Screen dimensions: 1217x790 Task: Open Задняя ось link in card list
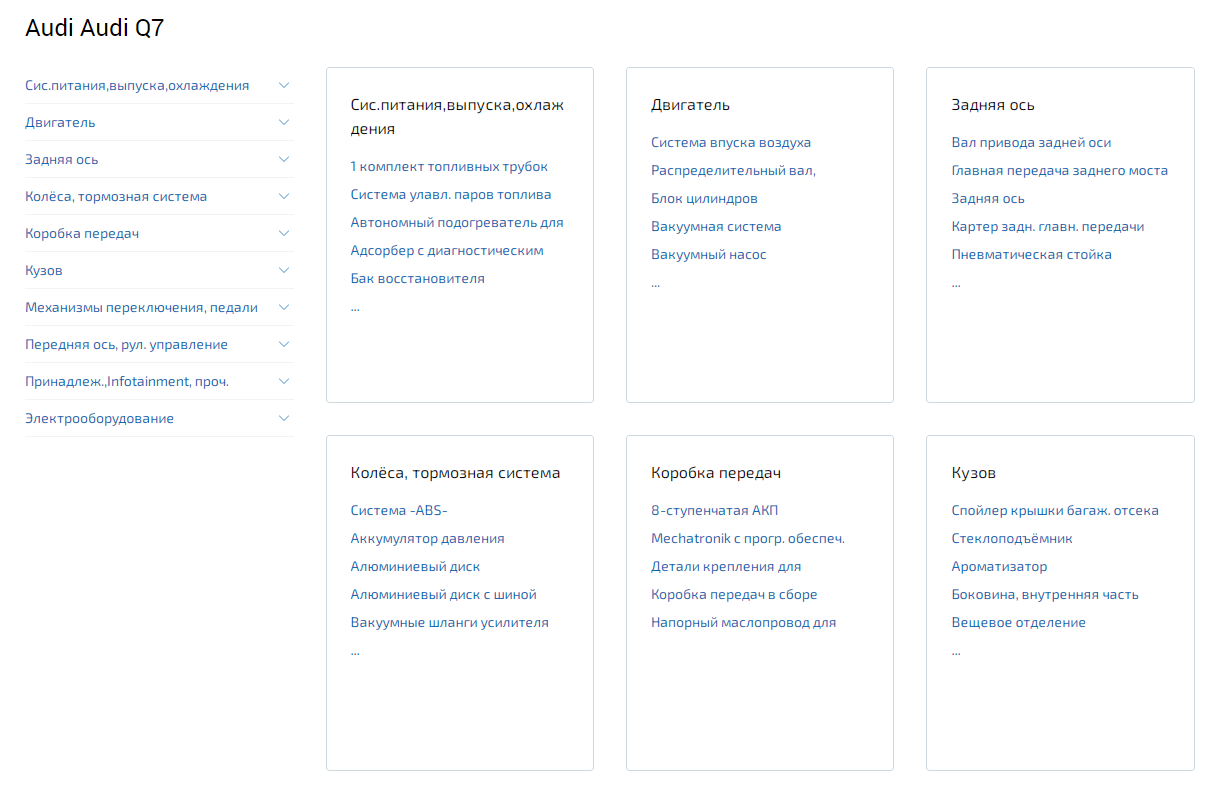coord(988,199)
